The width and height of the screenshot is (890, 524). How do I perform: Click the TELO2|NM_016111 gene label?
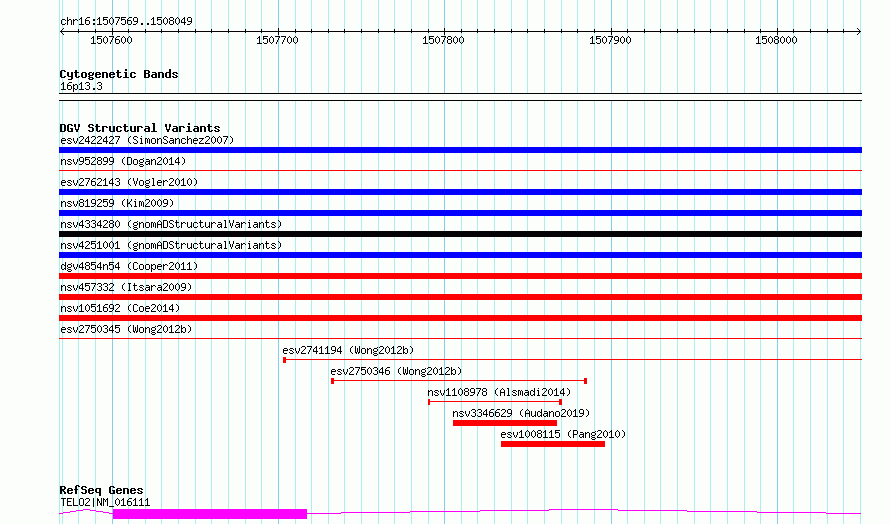[x=105, y=502]
